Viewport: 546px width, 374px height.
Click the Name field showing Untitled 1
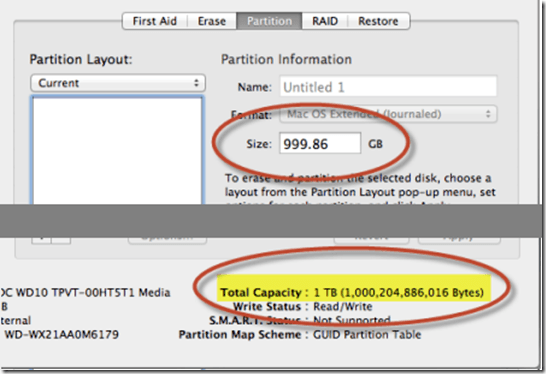click(388, 86)
